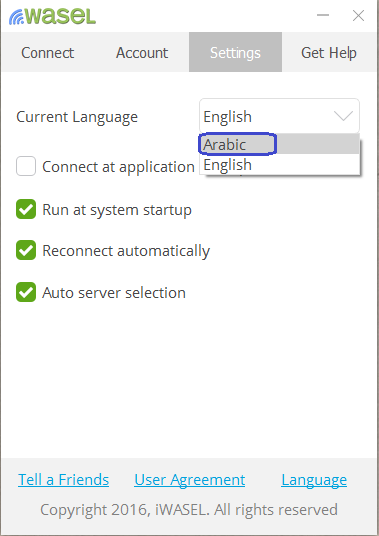Click the Run at system startup label
The image size is (379, 536).
[117, 210]
